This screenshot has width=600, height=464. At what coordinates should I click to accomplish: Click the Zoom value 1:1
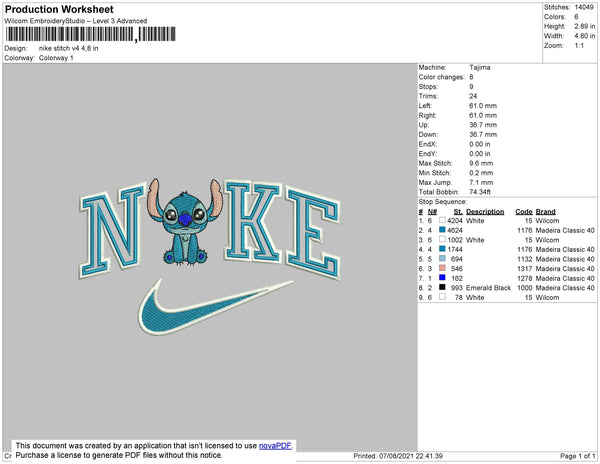pos(579,45)
